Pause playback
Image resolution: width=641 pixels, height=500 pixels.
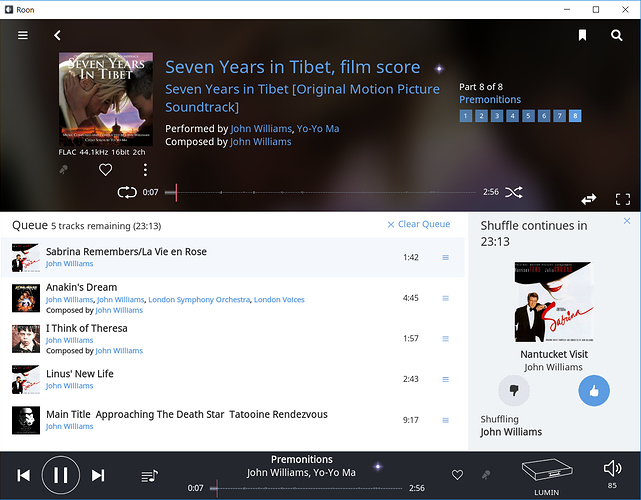point(61,475)
